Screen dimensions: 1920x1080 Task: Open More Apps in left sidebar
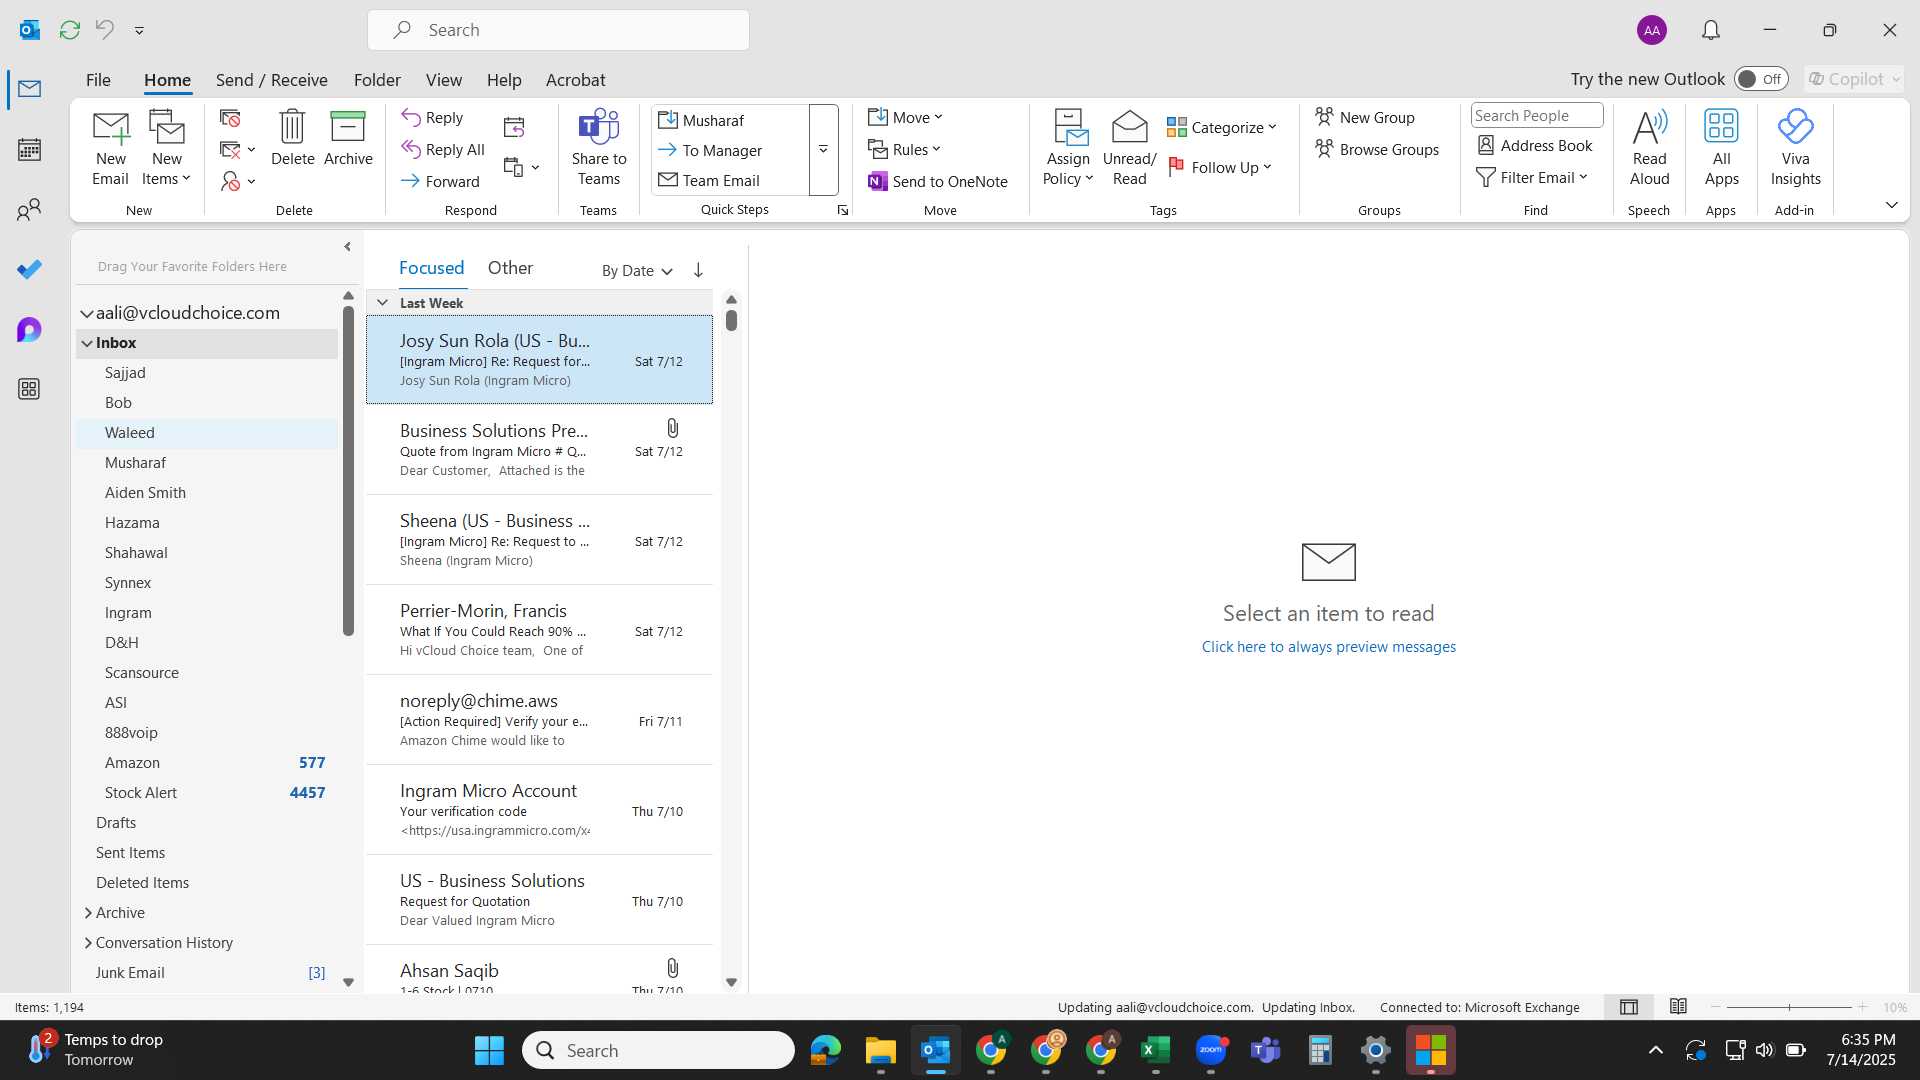click(29, 389)
